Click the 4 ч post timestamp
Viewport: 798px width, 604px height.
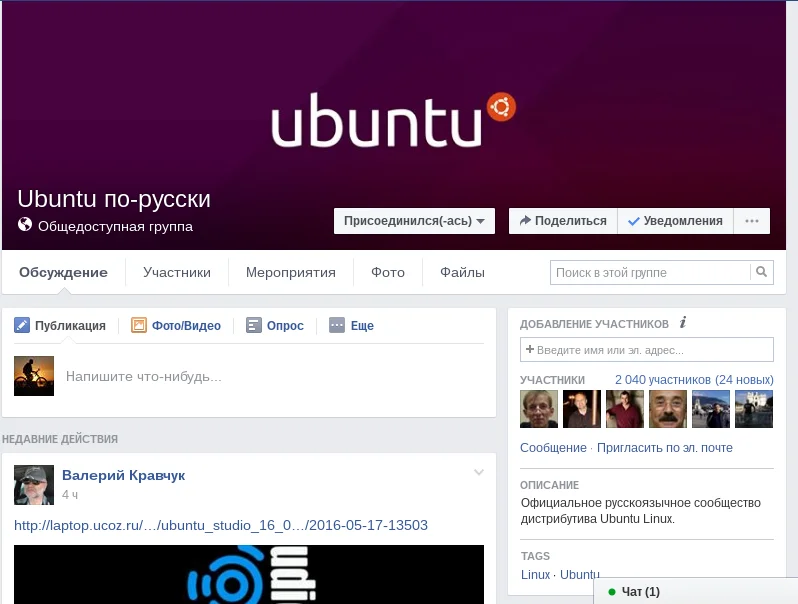[70, 495]
